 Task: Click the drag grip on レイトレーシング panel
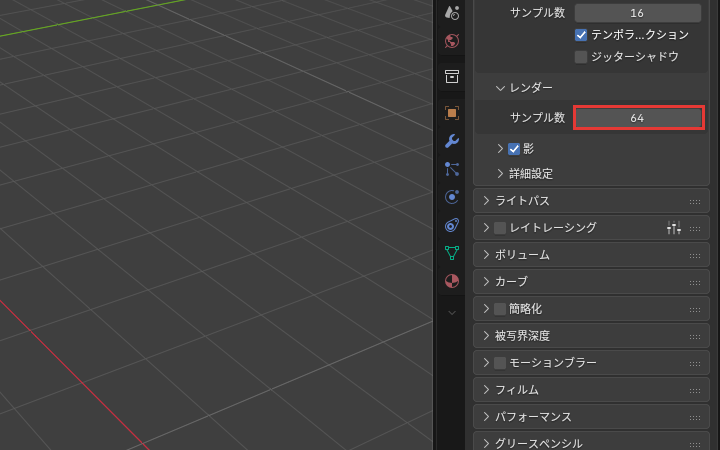point(695,228)
